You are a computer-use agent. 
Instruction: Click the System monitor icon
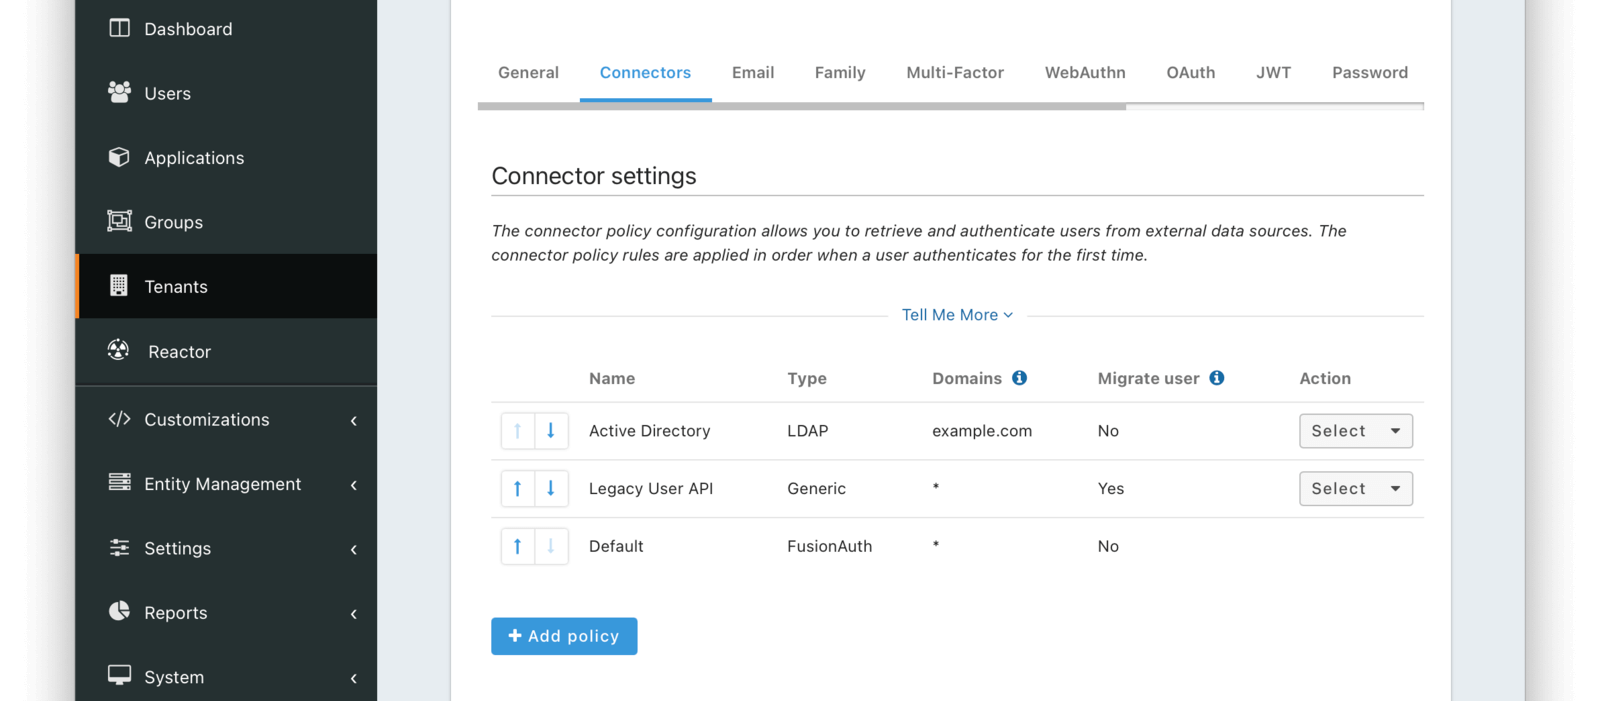tap(119, 676)
